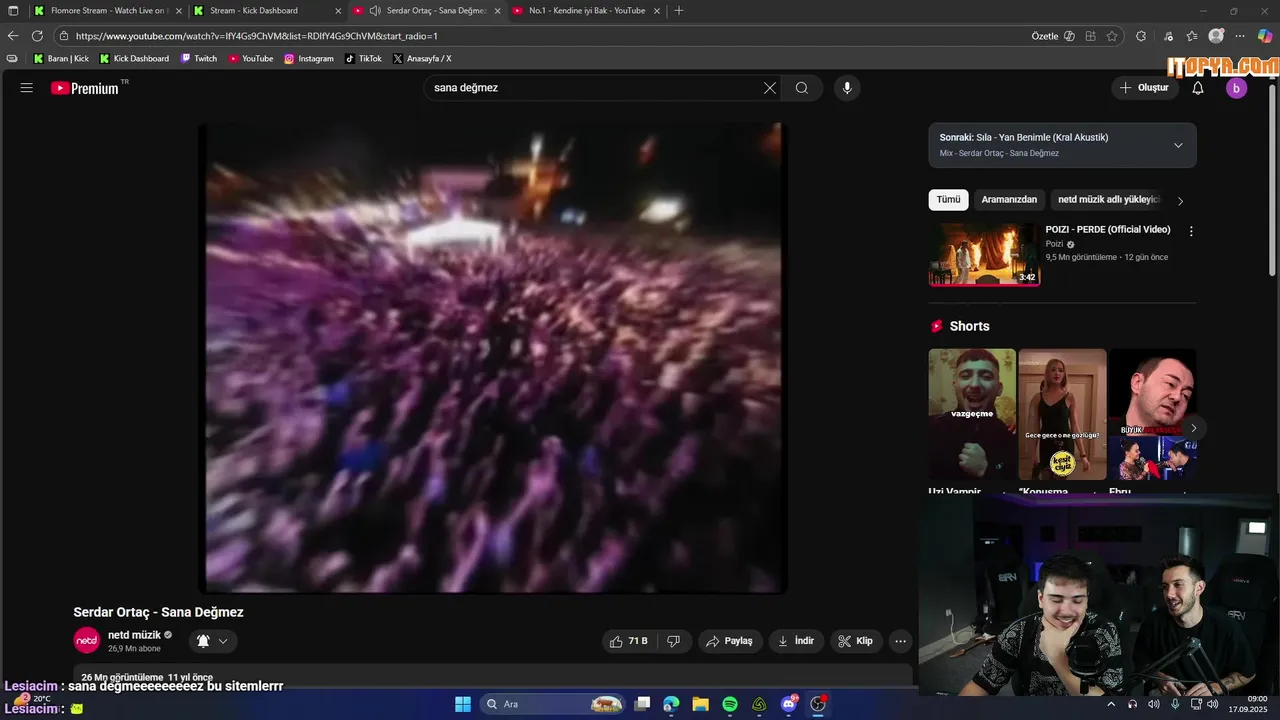The image size is (1280, 720).
Task: Open Baran | Kick bookmark
Action: coord(61,59)
